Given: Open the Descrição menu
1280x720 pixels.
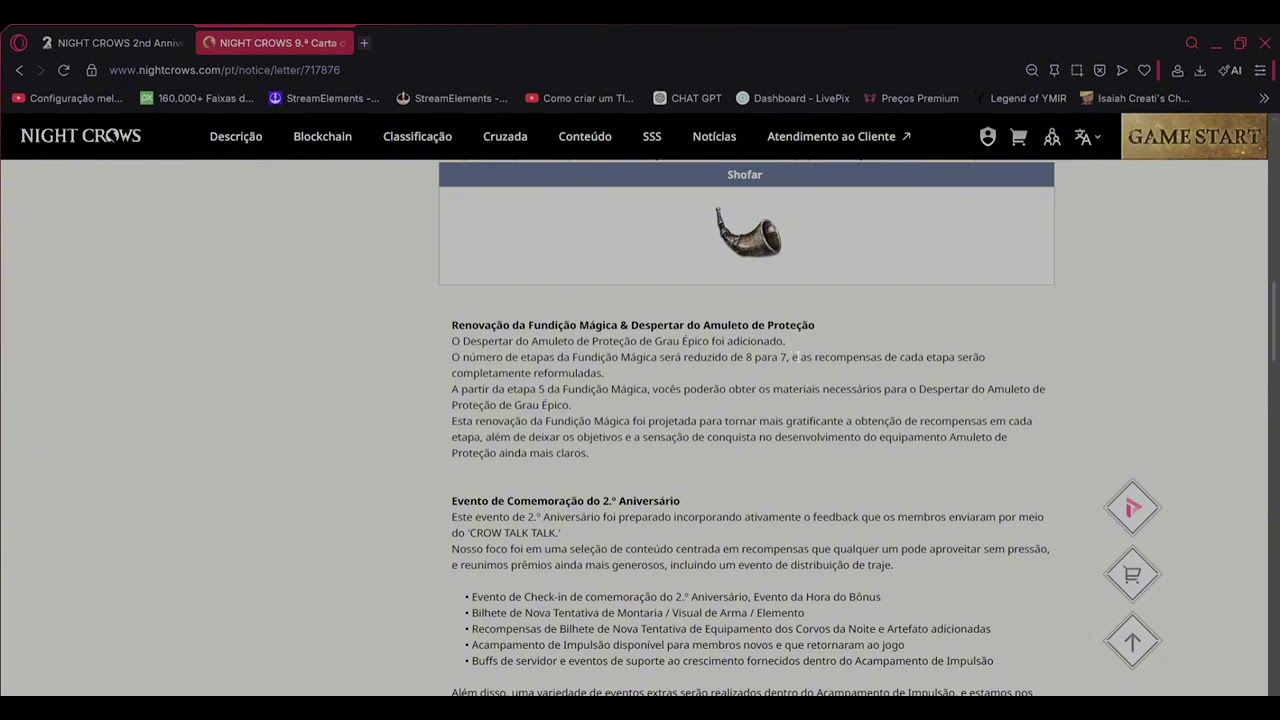Looking at the screenshot, I should coord(236,137).
